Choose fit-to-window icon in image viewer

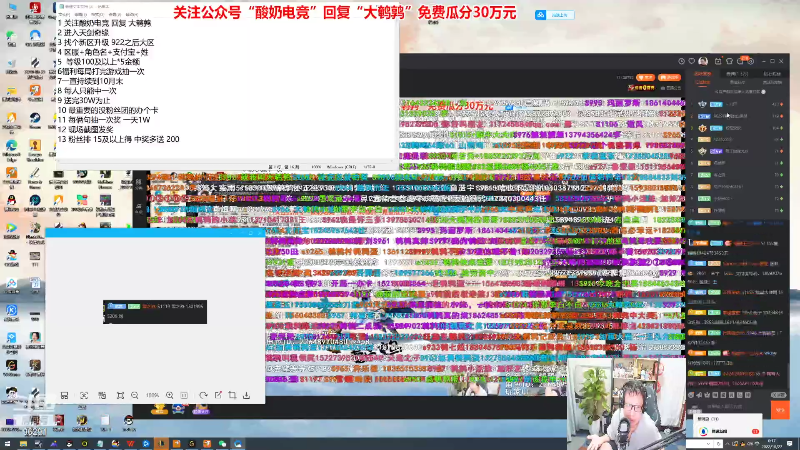pos(120,395)
